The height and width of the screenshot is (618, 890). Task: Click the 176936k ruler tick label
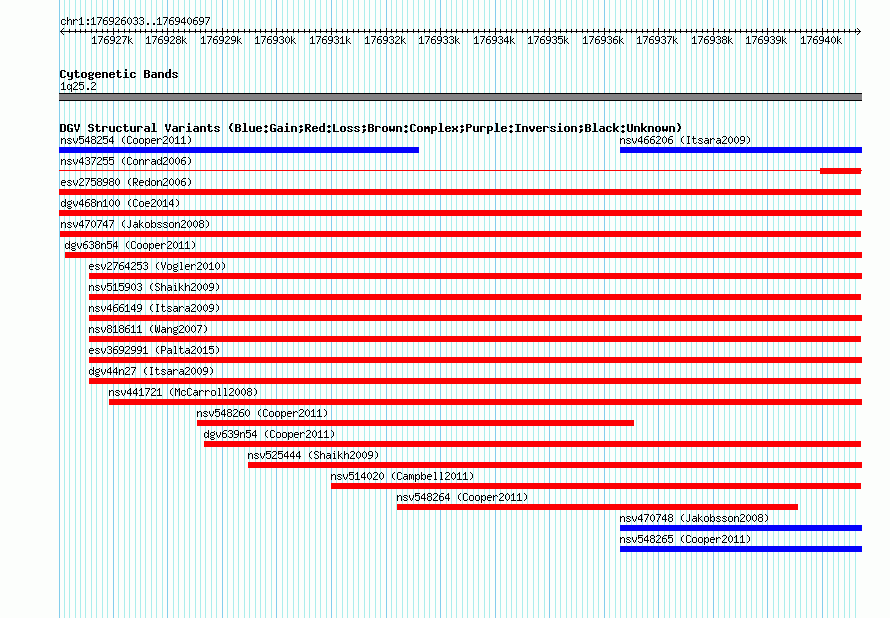click(x=603, y=40)
